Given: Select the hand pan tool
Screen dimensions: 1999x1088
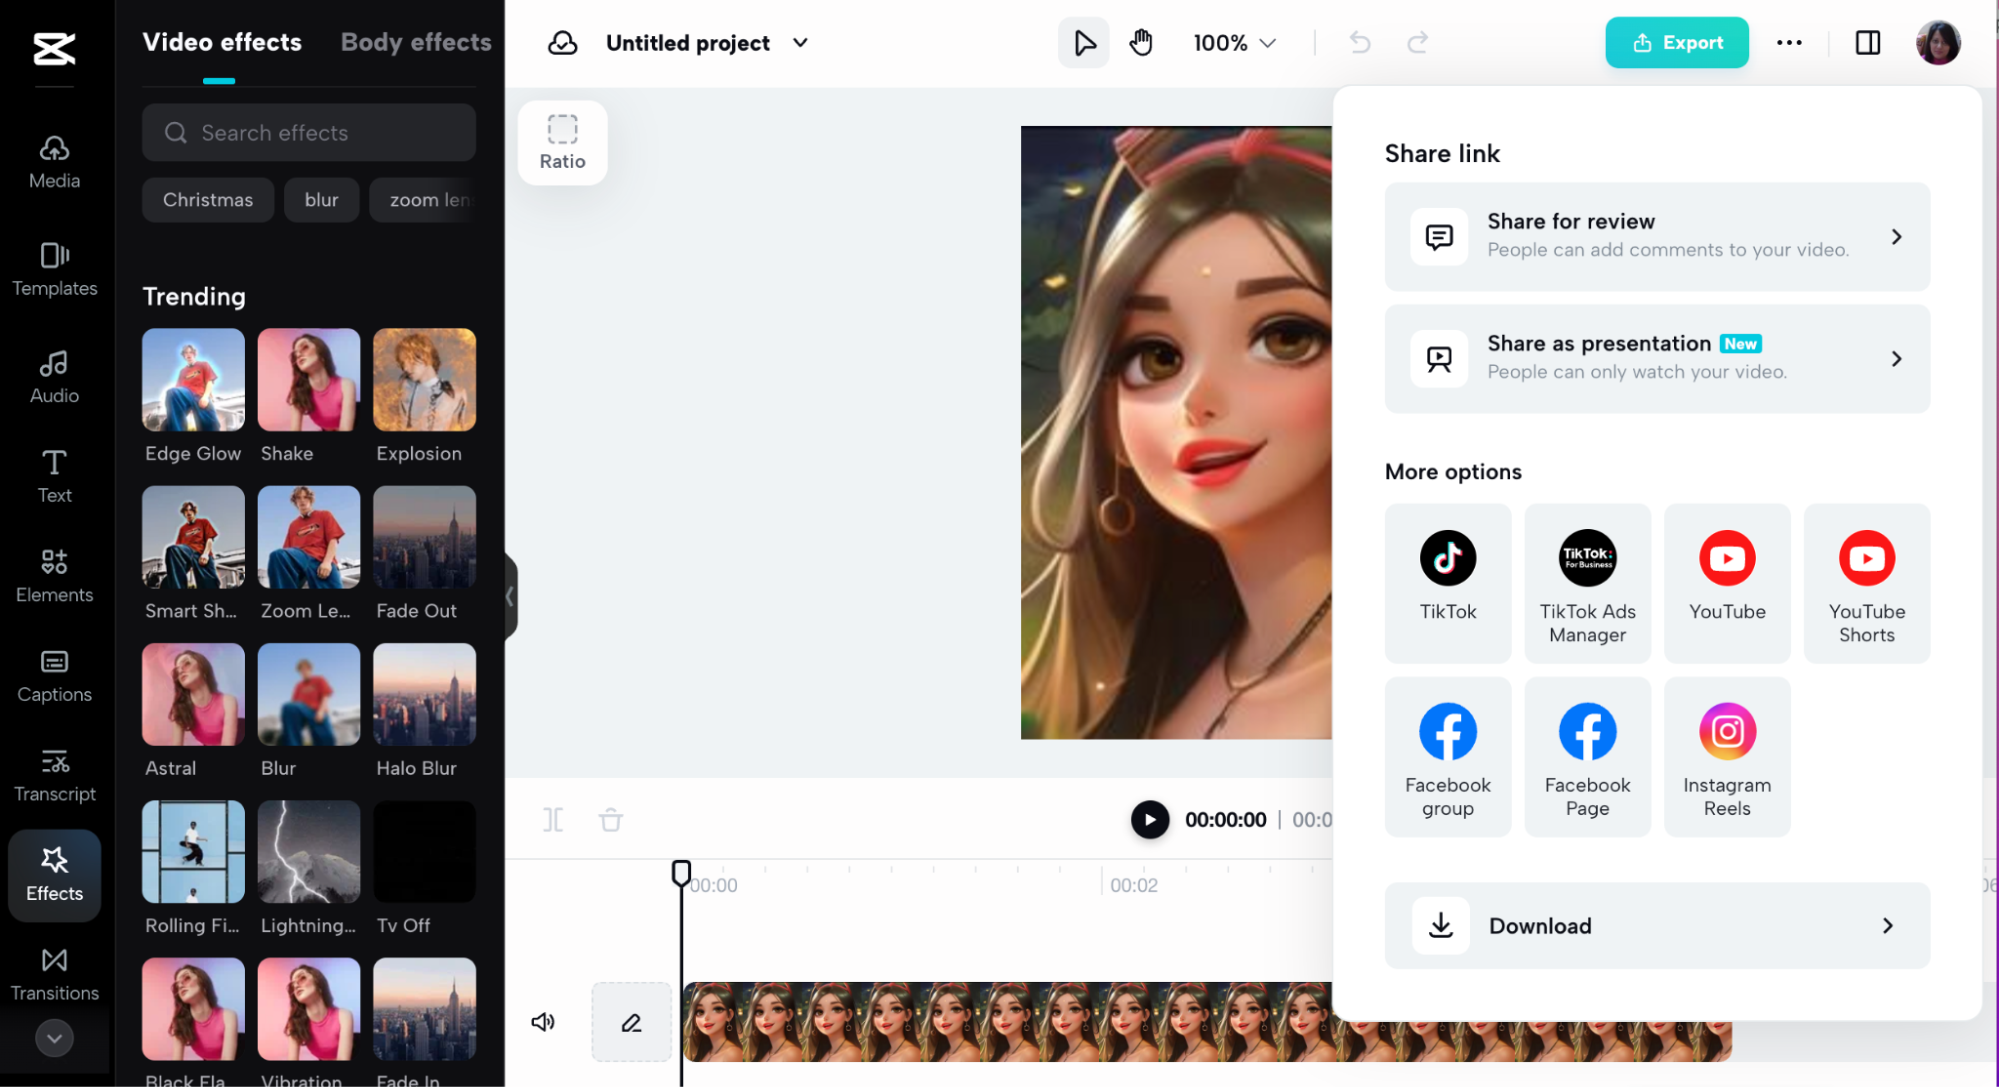Looking at the screenshot, I should click(x=1141, y=43).
